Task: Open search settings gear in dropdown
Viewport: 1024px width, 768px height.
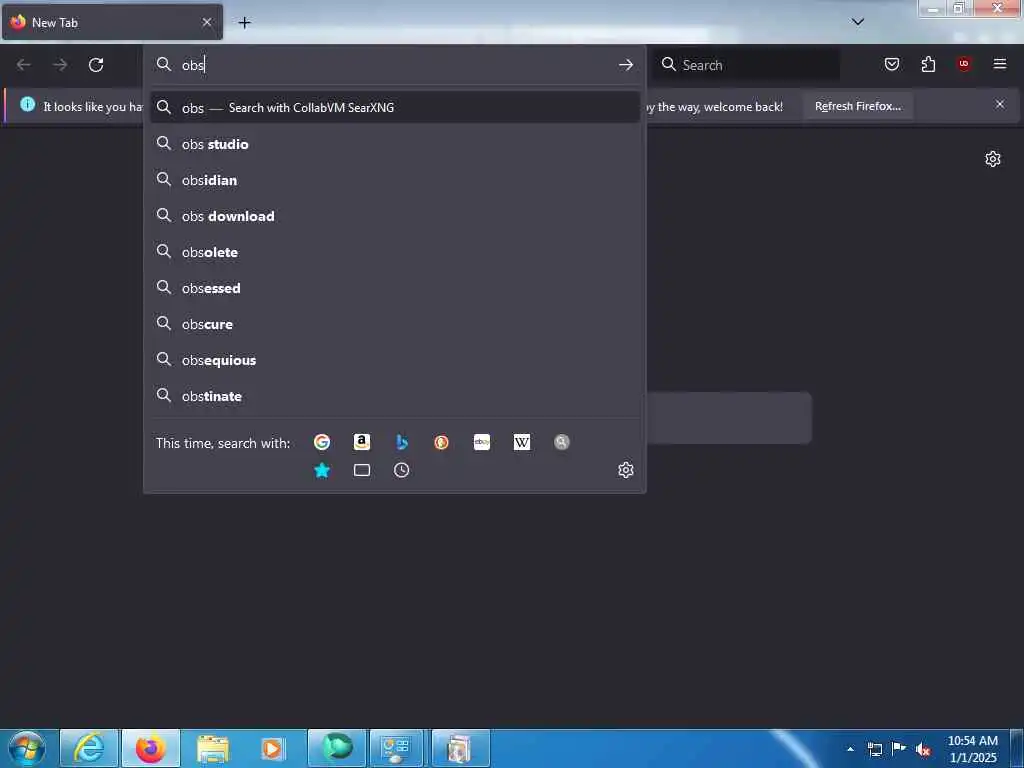Action: (x=626, y=470)
